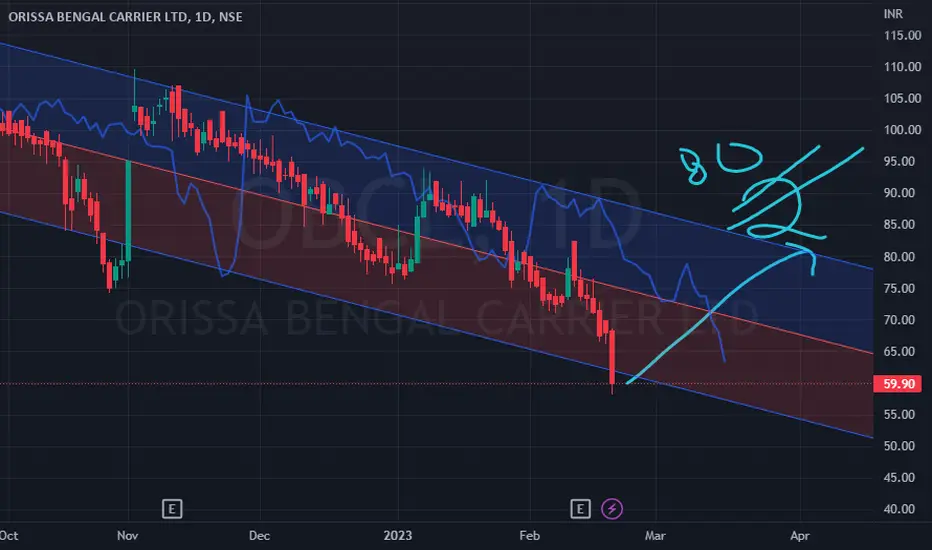Click the 40.00 price axis label

(x=899, y=509)
